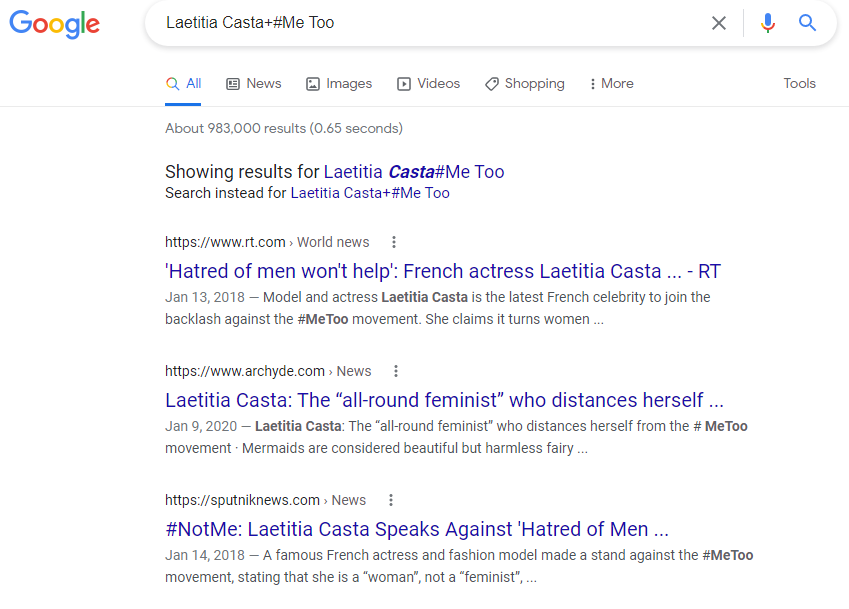Click the Jan 14, 2018 snippet text
The height and width of the screenshot is (609, 849).
[x=459, y=566]
